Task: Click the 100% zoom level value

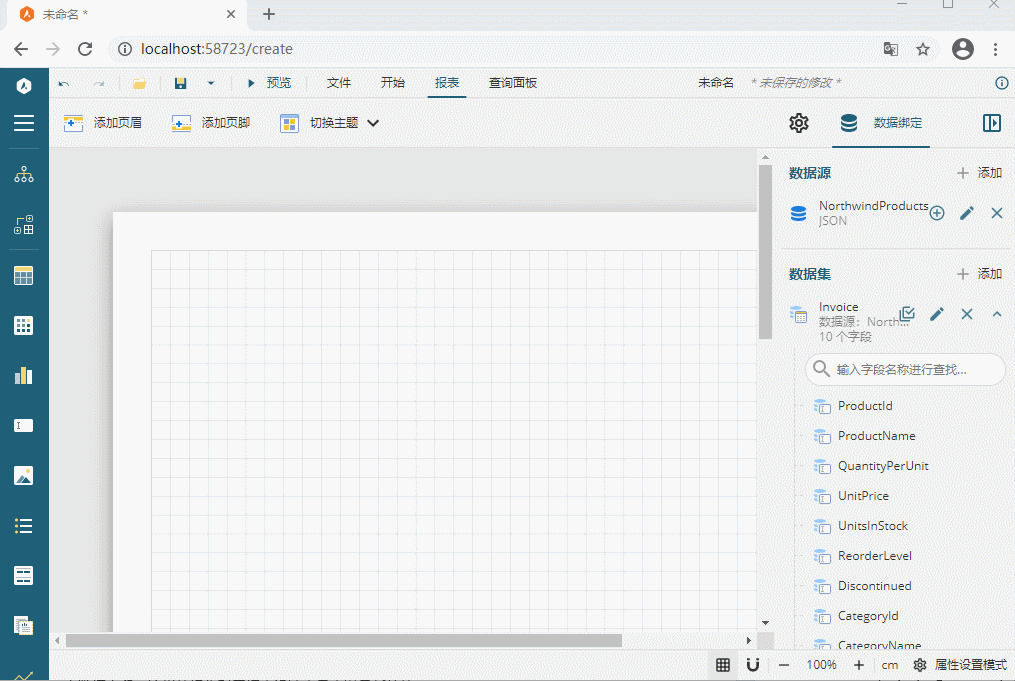Action: [821, 665]
